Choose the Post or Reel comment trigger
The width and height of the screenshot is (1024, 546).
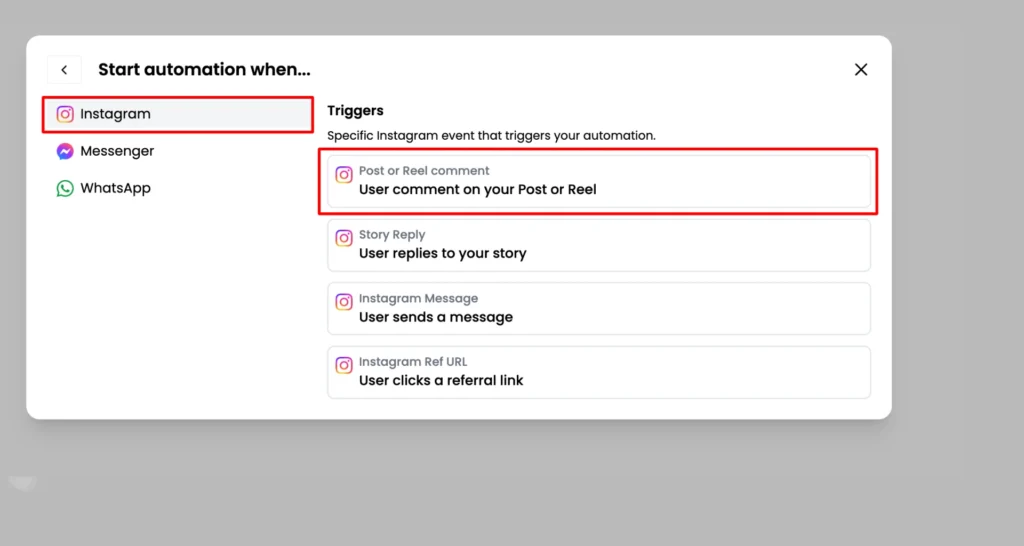point(599,182)
